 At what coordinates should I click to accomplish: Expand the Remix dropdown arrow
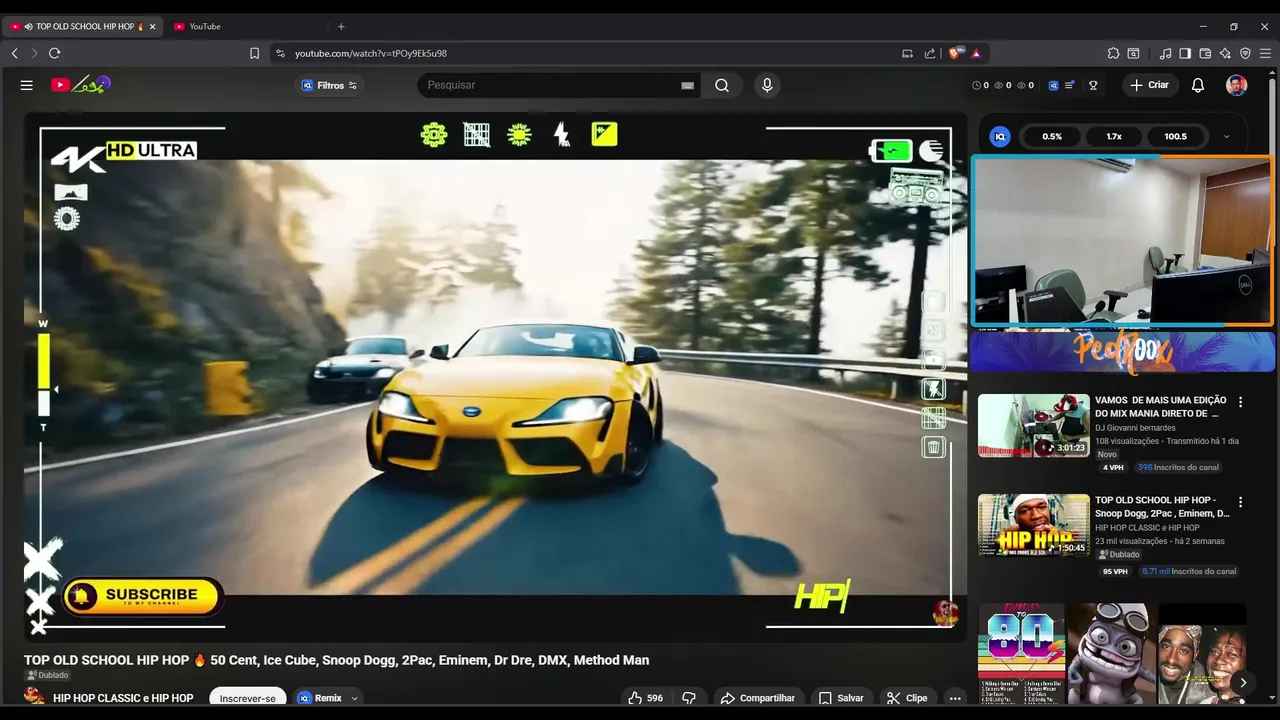tap(353, 698)
